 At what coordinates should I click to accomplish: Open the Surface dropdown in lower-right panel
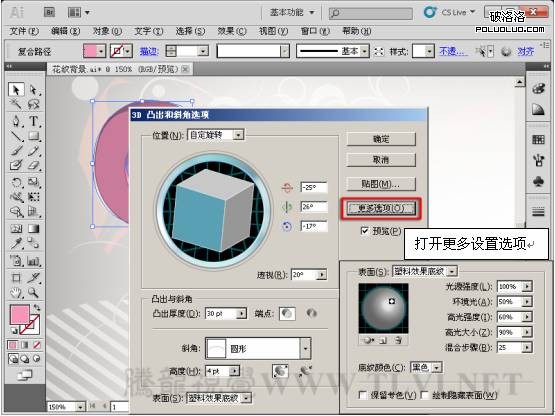click(x=452, y=272)
